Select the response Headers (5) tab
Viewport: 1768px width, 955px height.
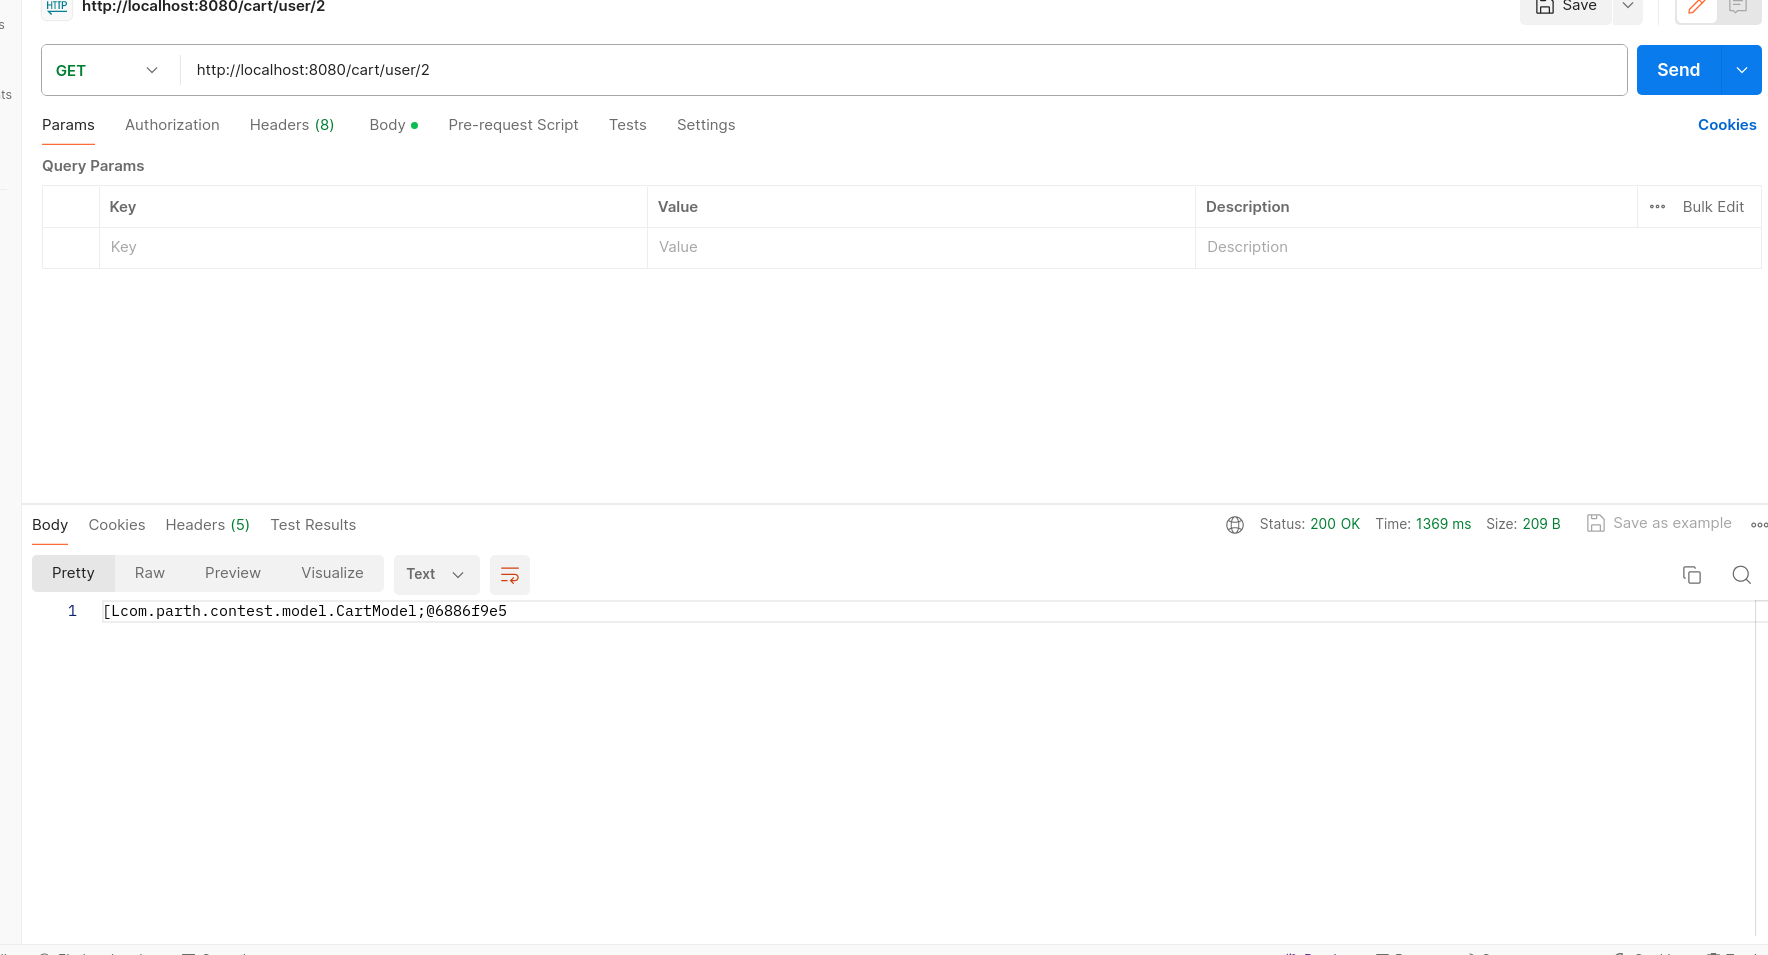(x=208, y=525)
